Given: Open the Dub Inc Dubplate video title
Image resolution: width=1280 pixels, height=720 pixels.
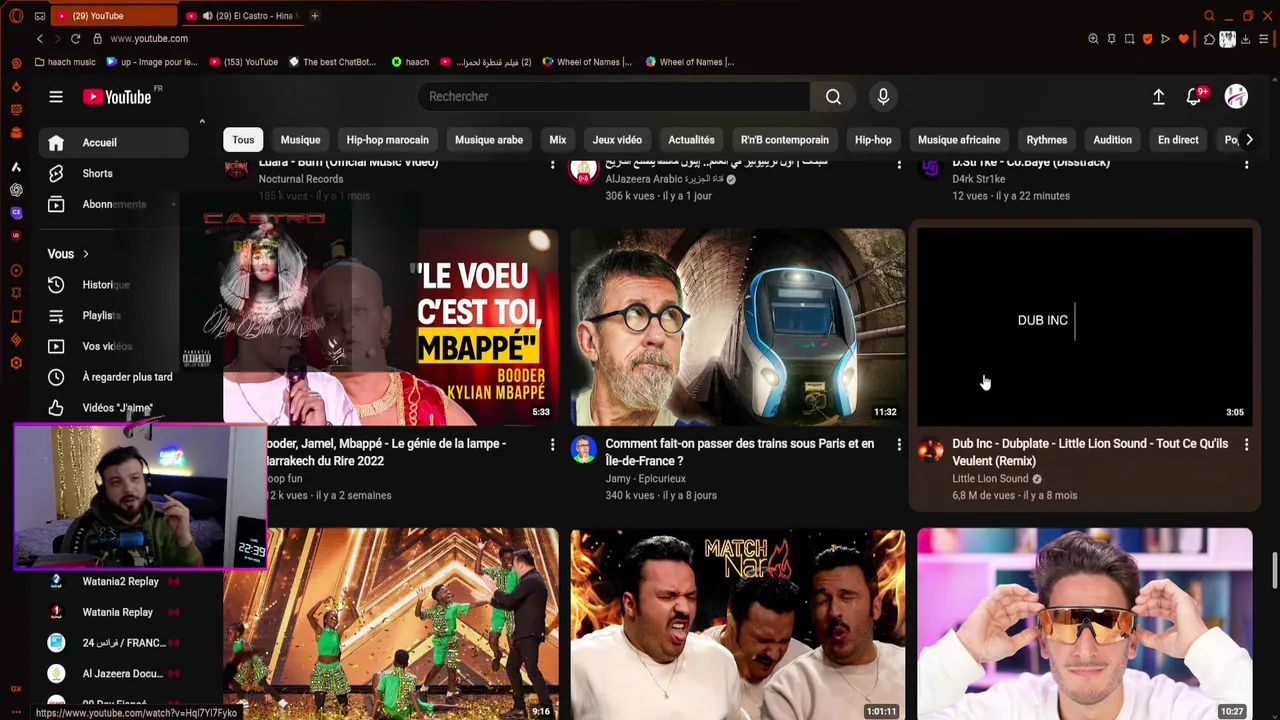Looking at the screenshot, I should point(1090,452).
